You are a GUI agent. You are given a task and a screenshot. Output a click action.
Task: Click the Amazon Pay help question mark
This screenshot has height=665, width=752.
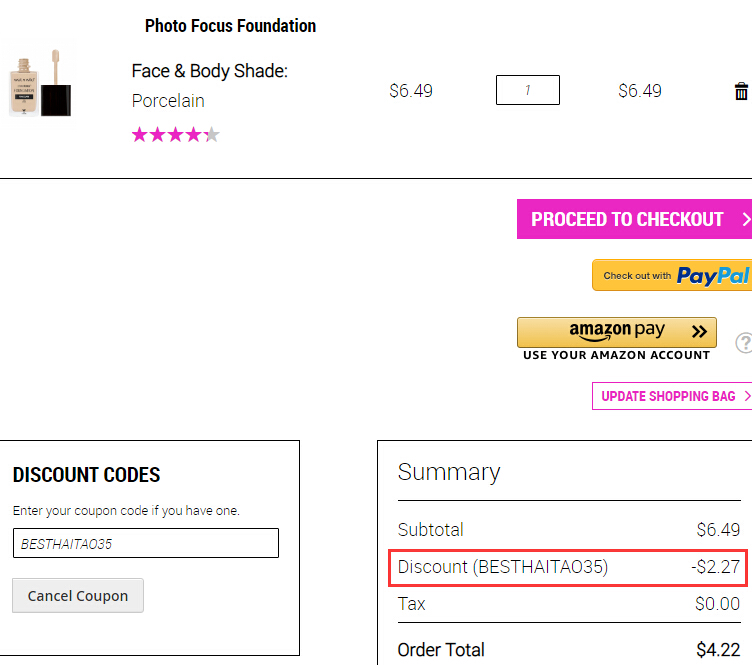(x=744, y=342)
